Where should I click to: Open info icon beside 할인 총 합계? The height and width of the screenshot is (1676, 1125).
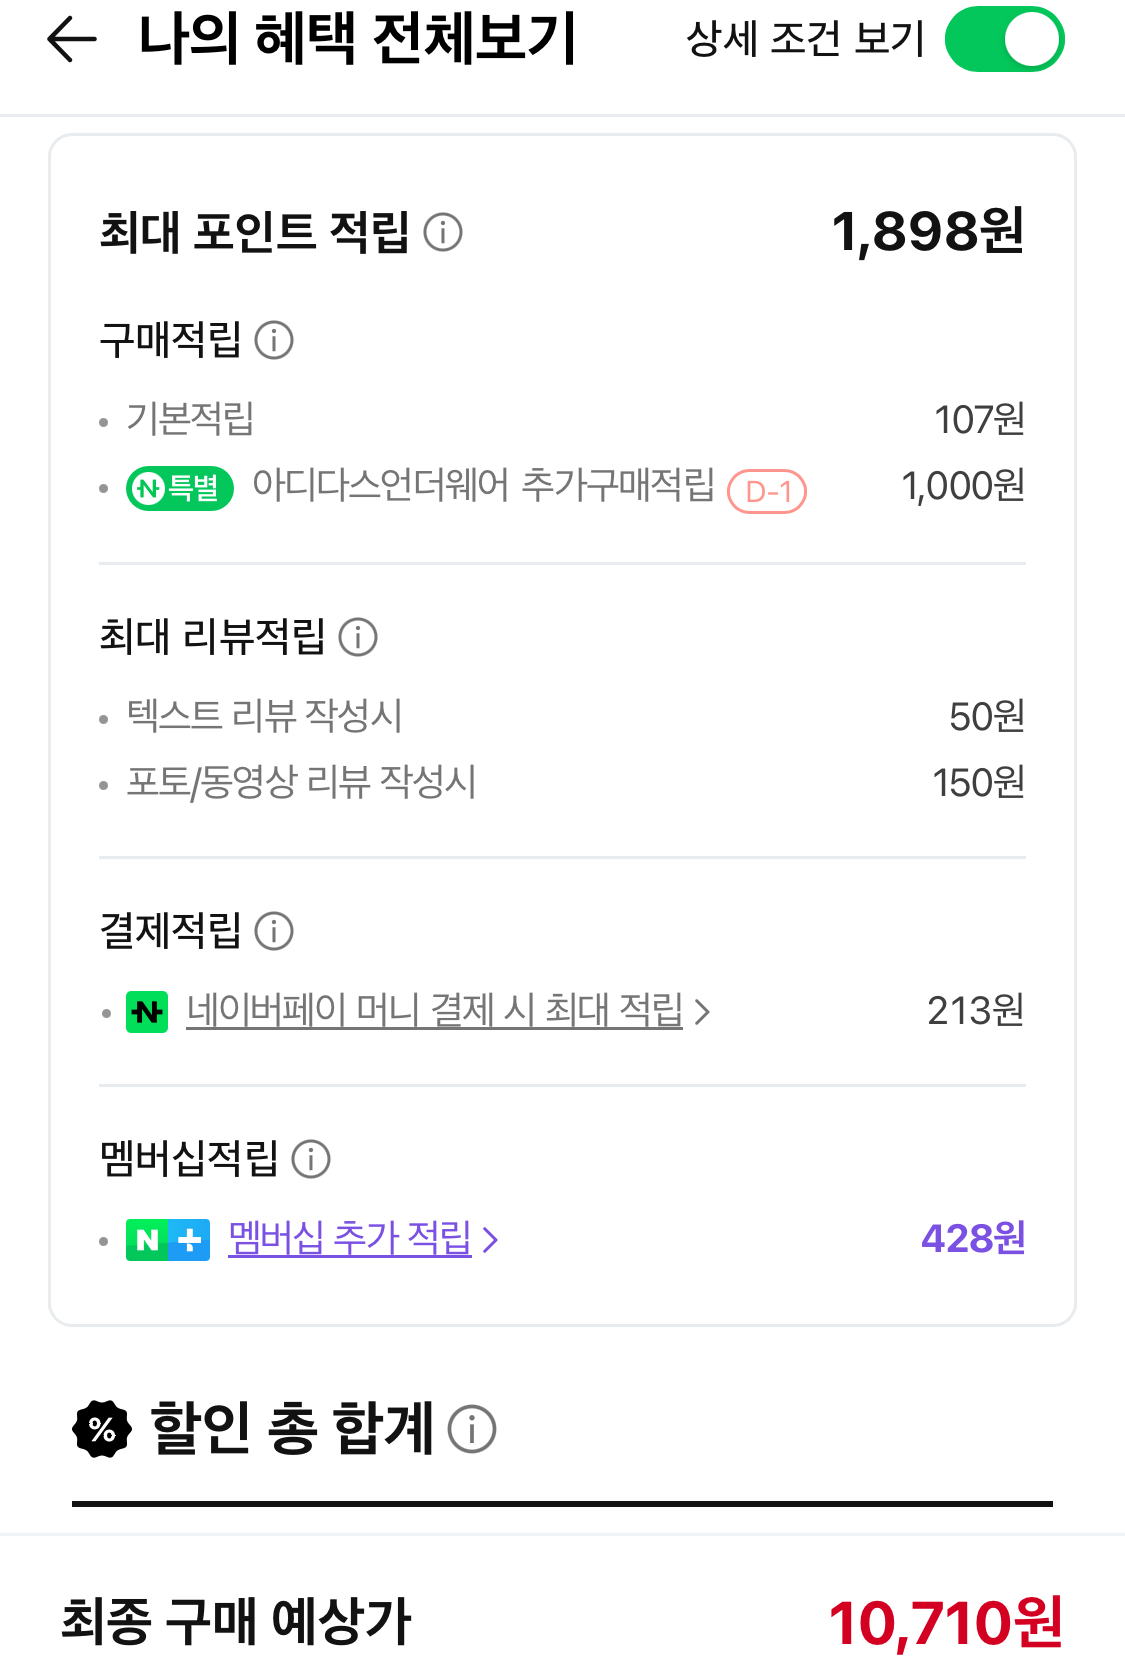[472, 1429]
